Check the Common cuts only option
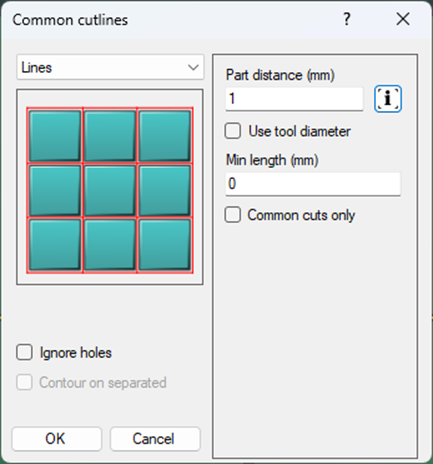The image size is (433, 464). tap(233, 215)
